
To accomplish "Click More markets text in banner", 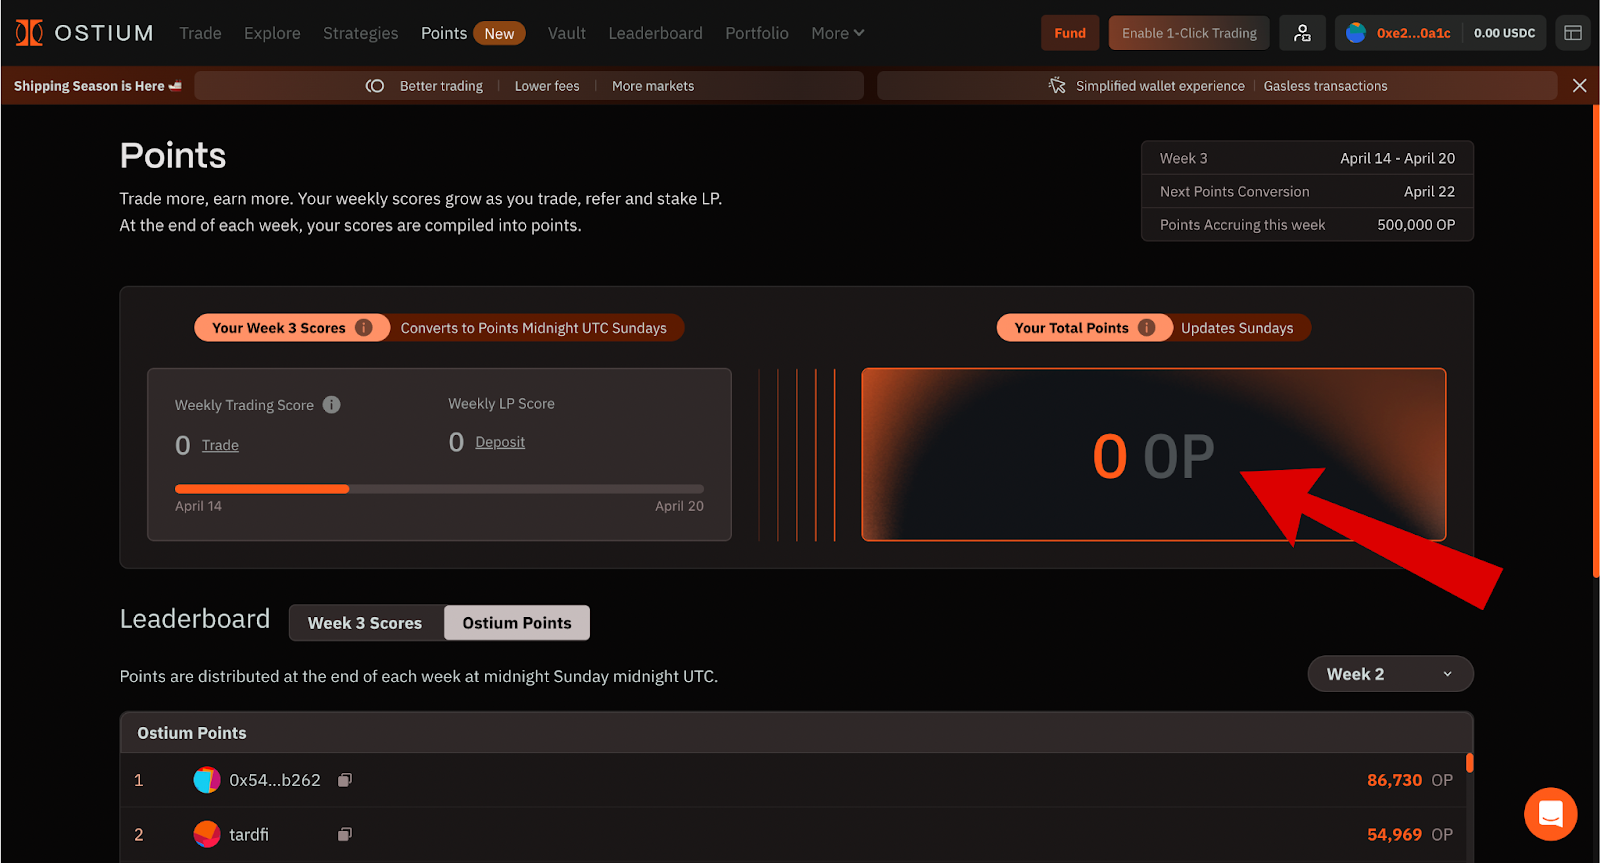I will tap(653, 86).
